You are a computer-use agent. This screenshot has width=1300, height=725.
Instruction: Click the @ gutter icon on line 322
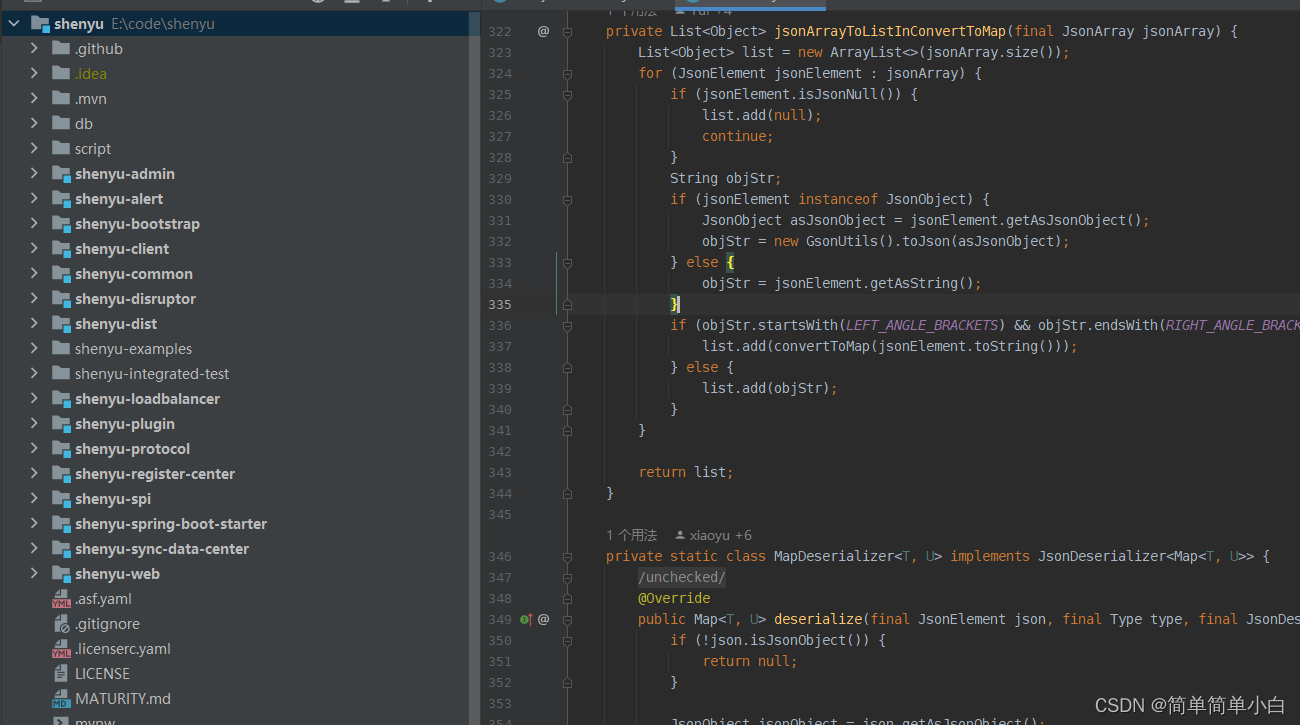(x=543, y=31)
